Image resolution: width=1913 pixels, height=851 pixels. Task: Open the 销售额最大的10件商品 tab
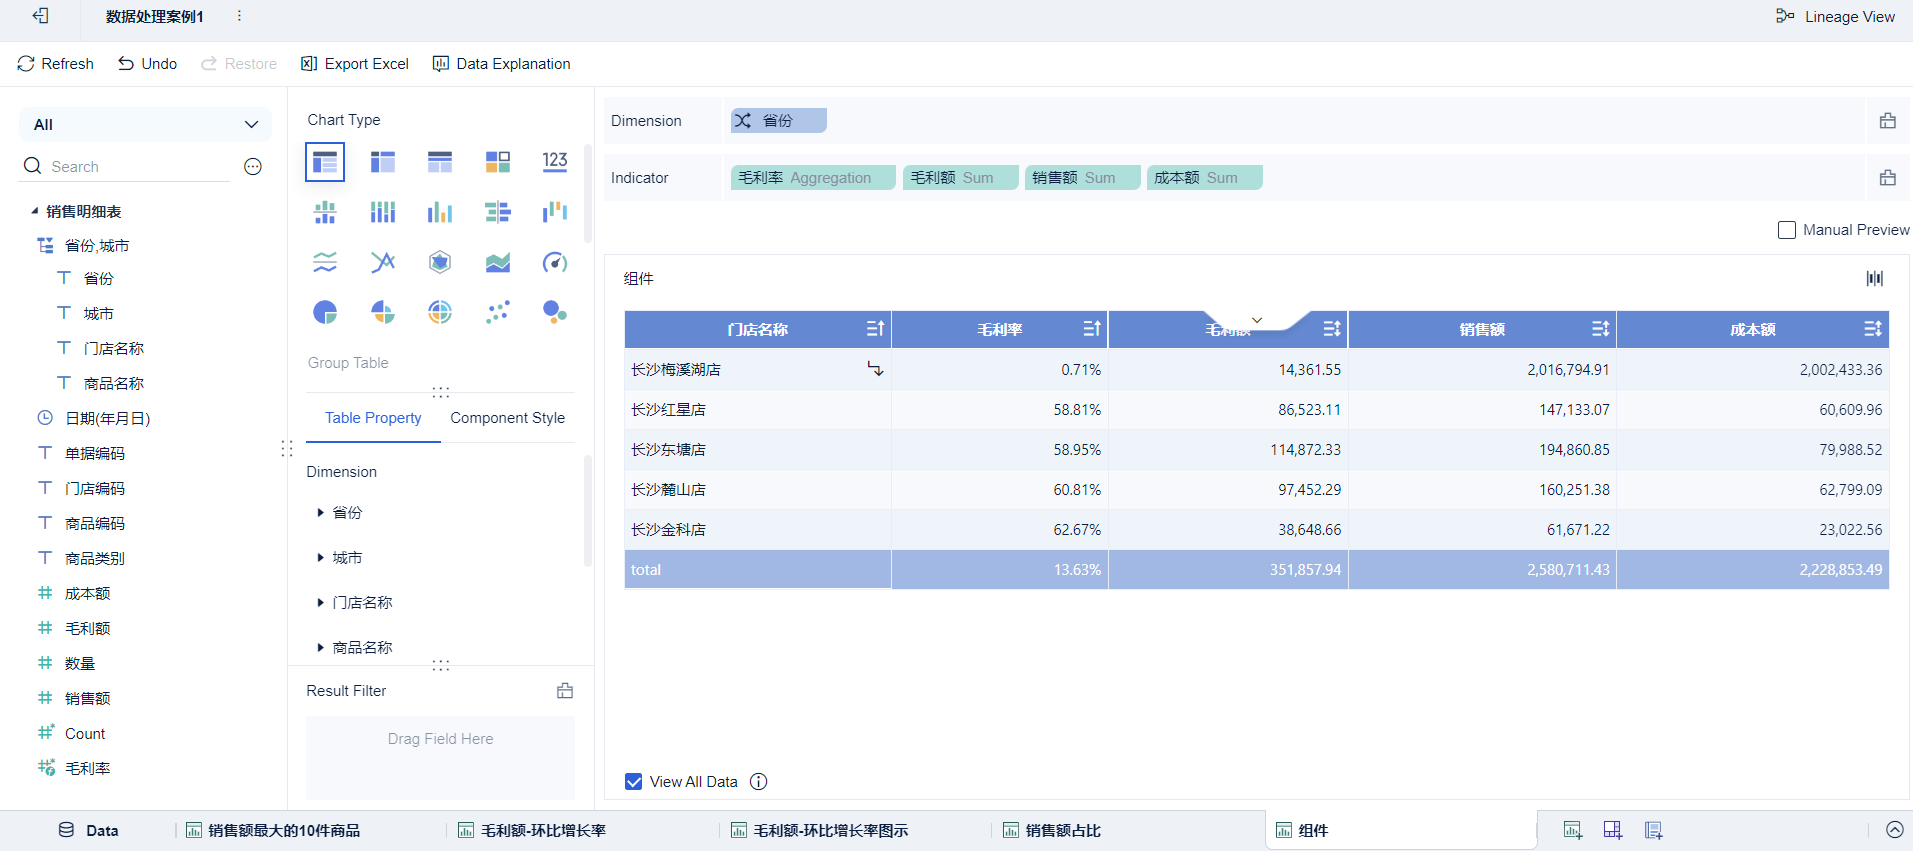(273, 830)
